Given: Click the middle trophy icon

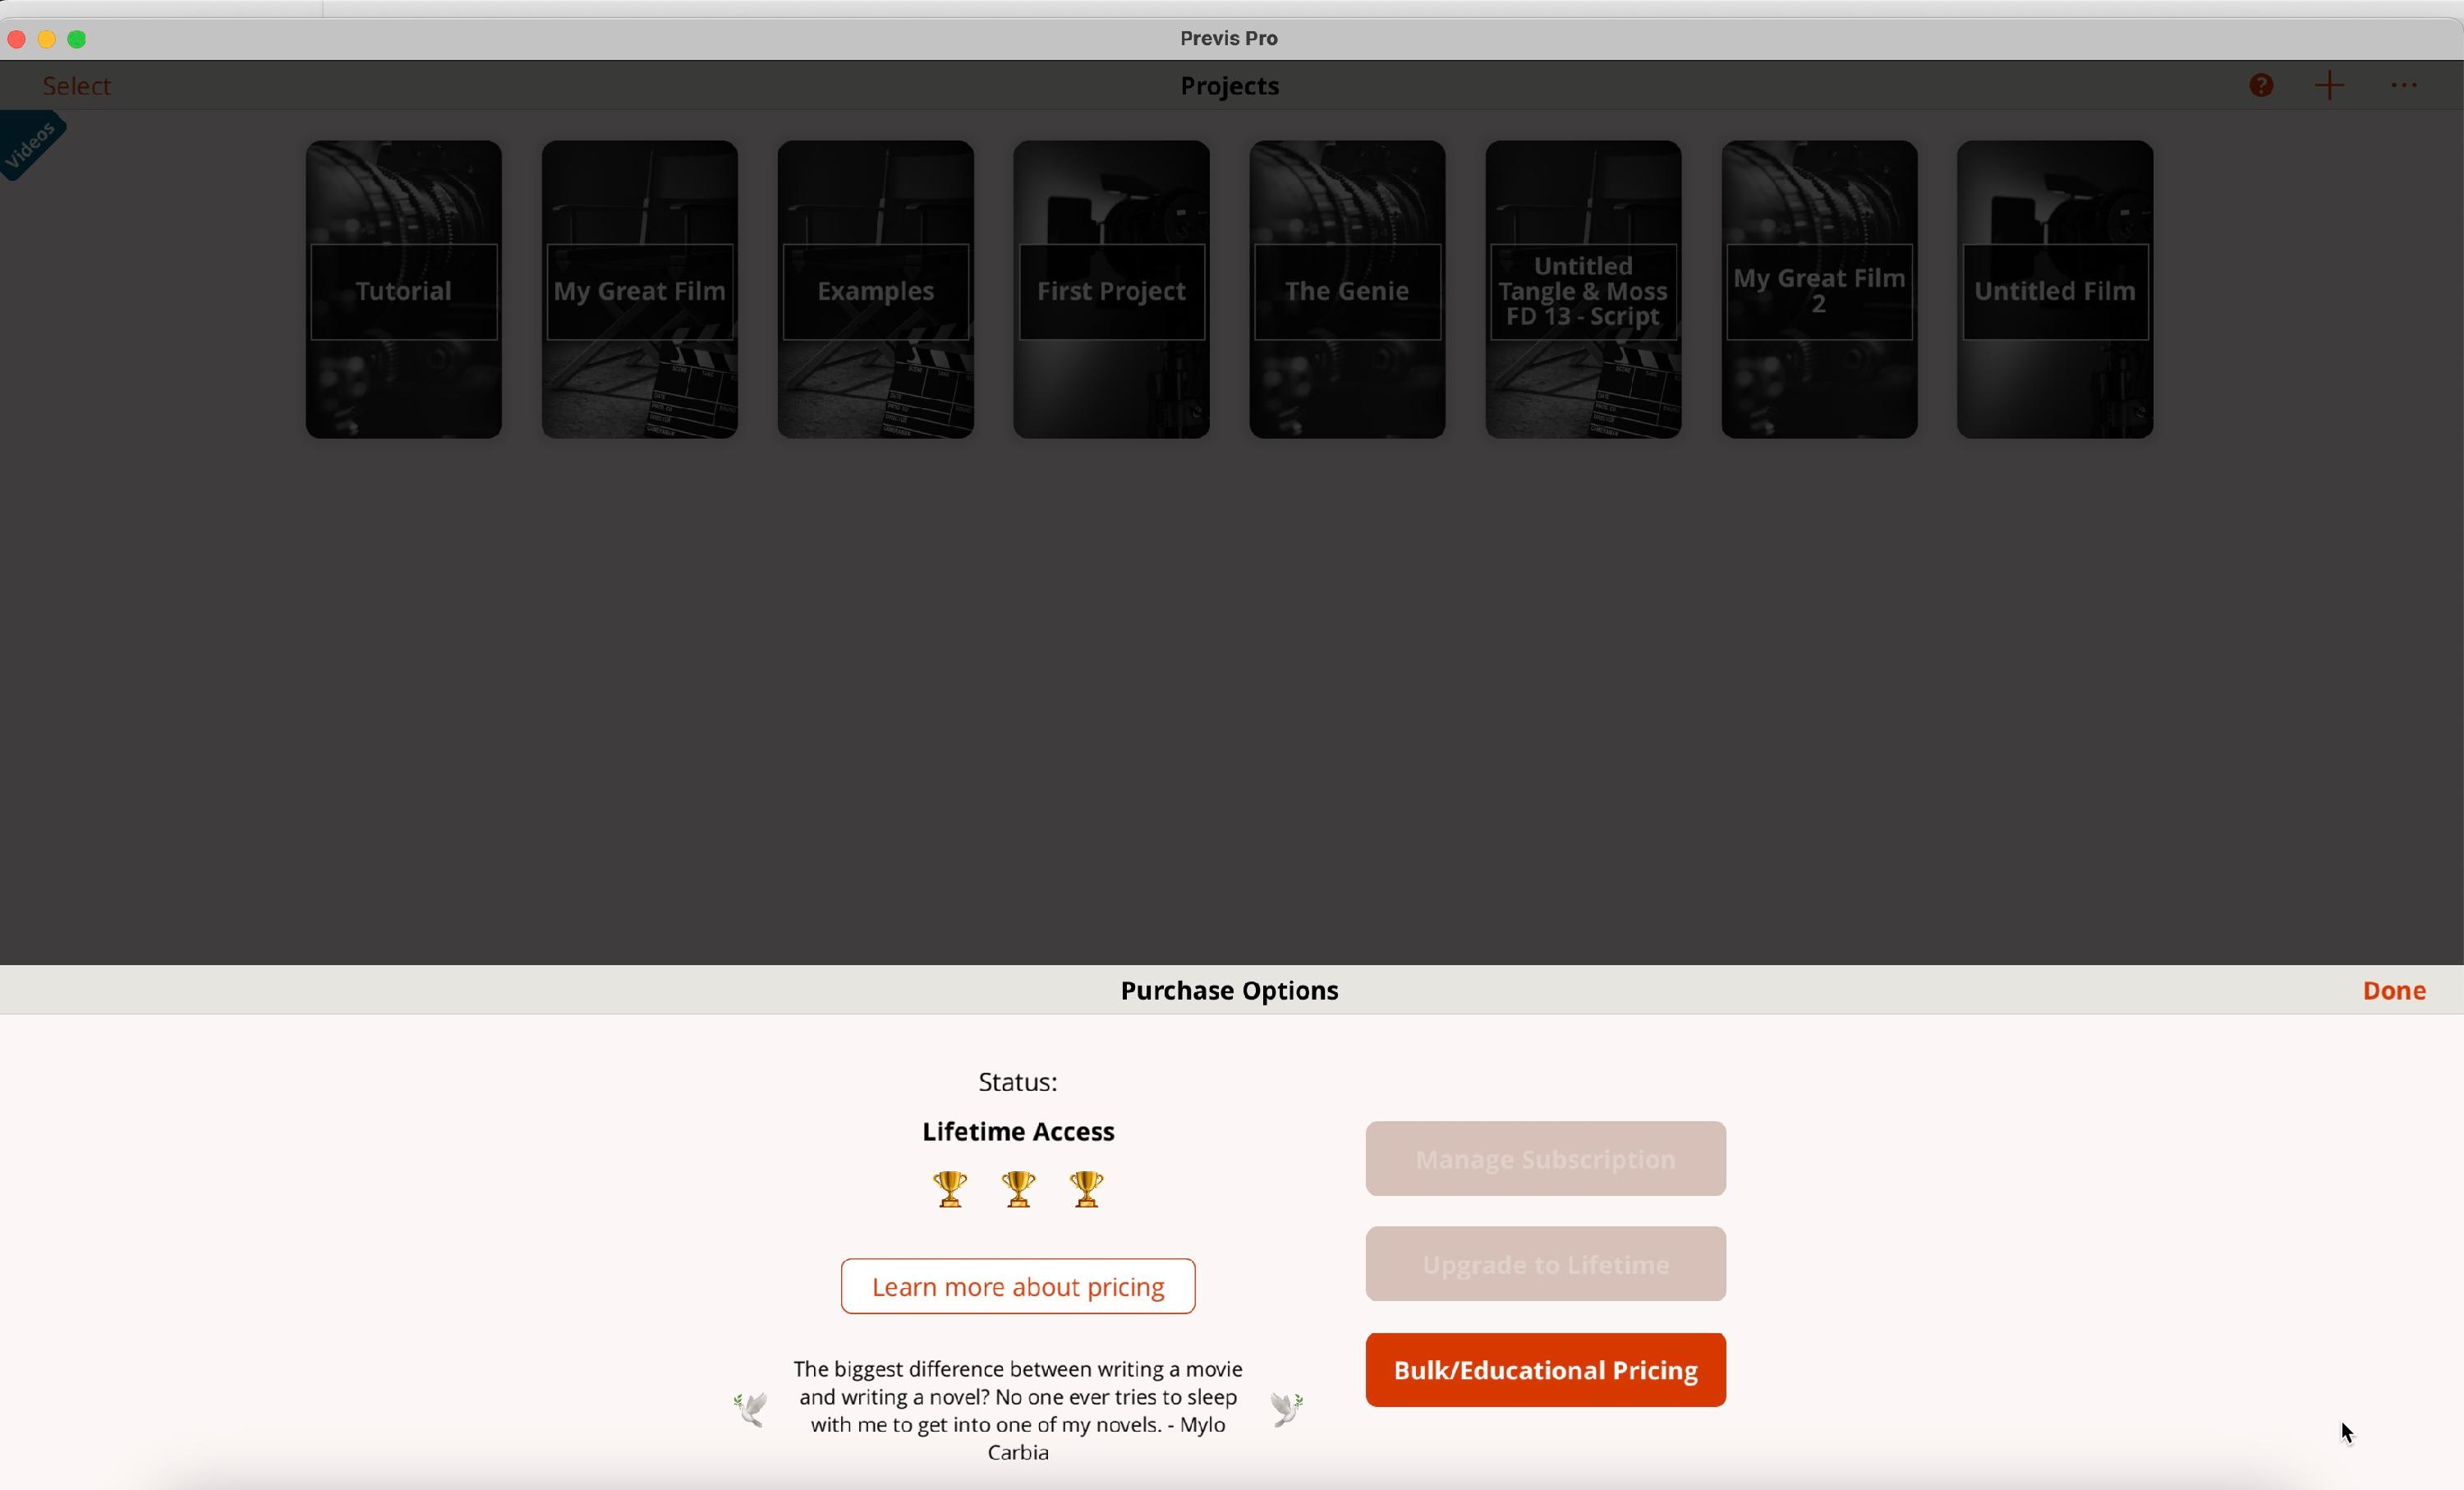Looking at the screenshot, I should tap(1017, 1189).
